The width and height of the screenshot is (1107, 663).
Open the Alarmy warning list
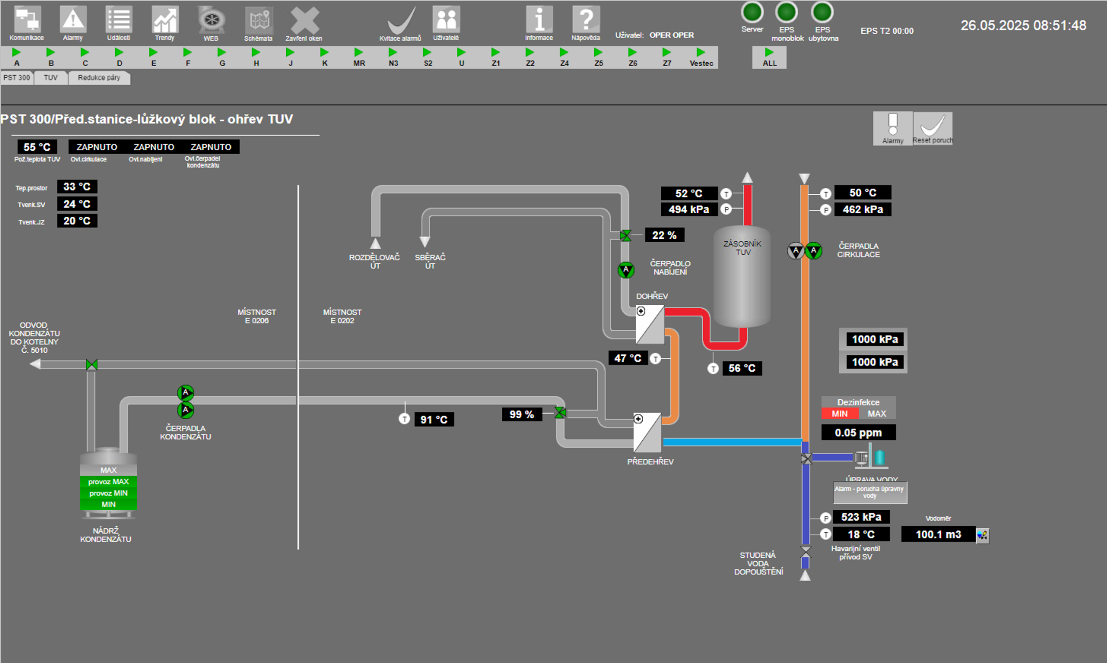point(73,20)
